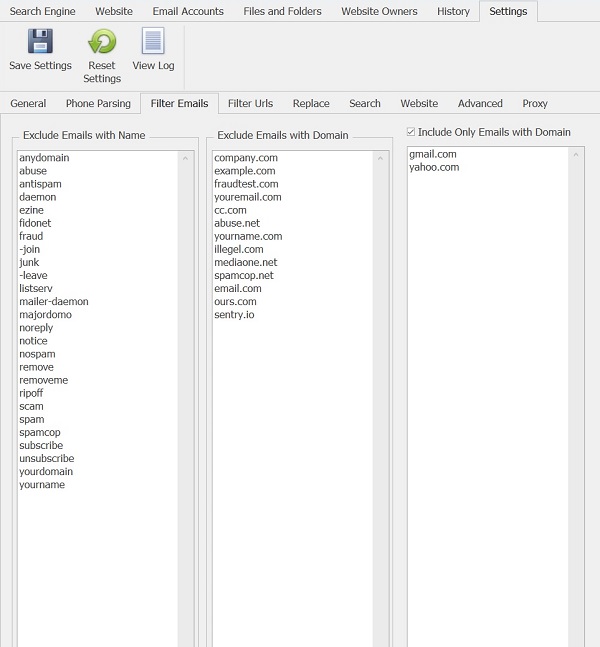Switch to the Proxy tab
The image size is (600, 647).
(535, 103)
